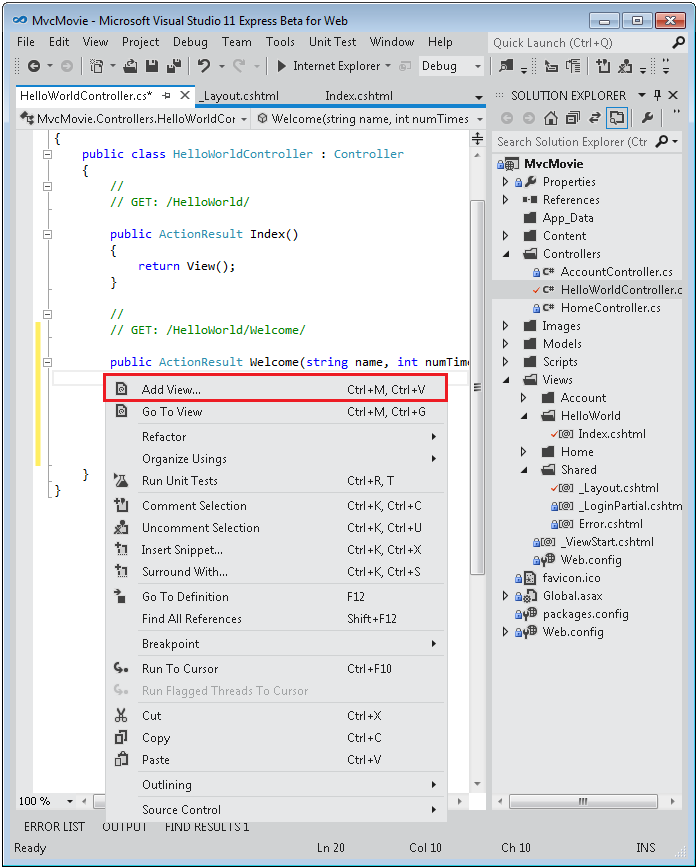Expand the Properties node in Solution Explorer
698x868 pixels.
pyautogui.click(x=505, y=182)
